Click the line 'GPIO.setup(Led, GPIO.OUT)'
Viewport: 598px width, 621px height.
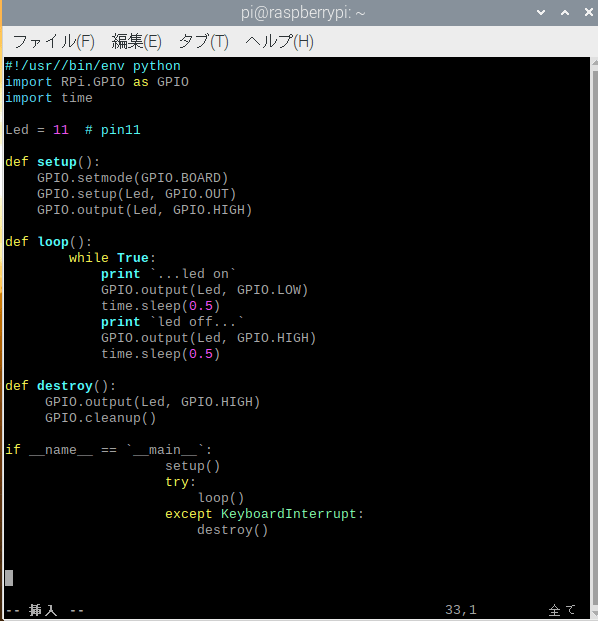click(x=137, y=194)
